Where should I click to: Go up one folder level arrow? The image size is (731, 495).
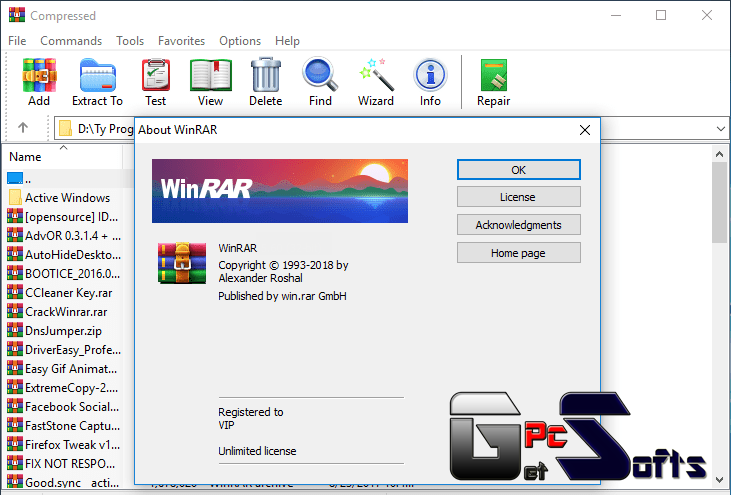[x=23, y=128]
